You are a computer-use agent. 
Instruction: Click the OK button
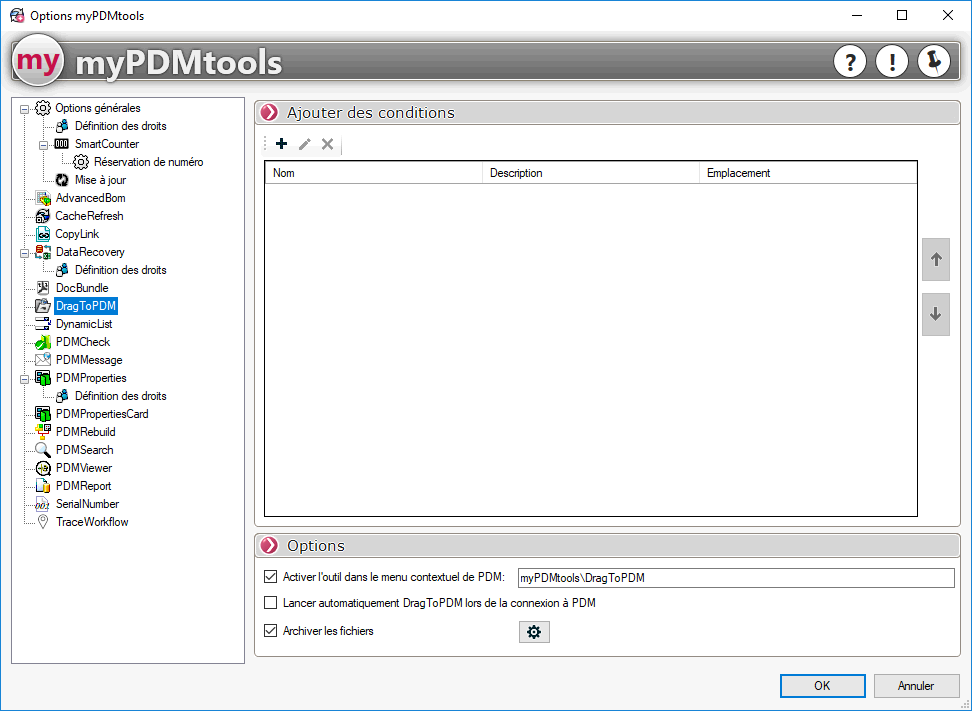point(822,686)
